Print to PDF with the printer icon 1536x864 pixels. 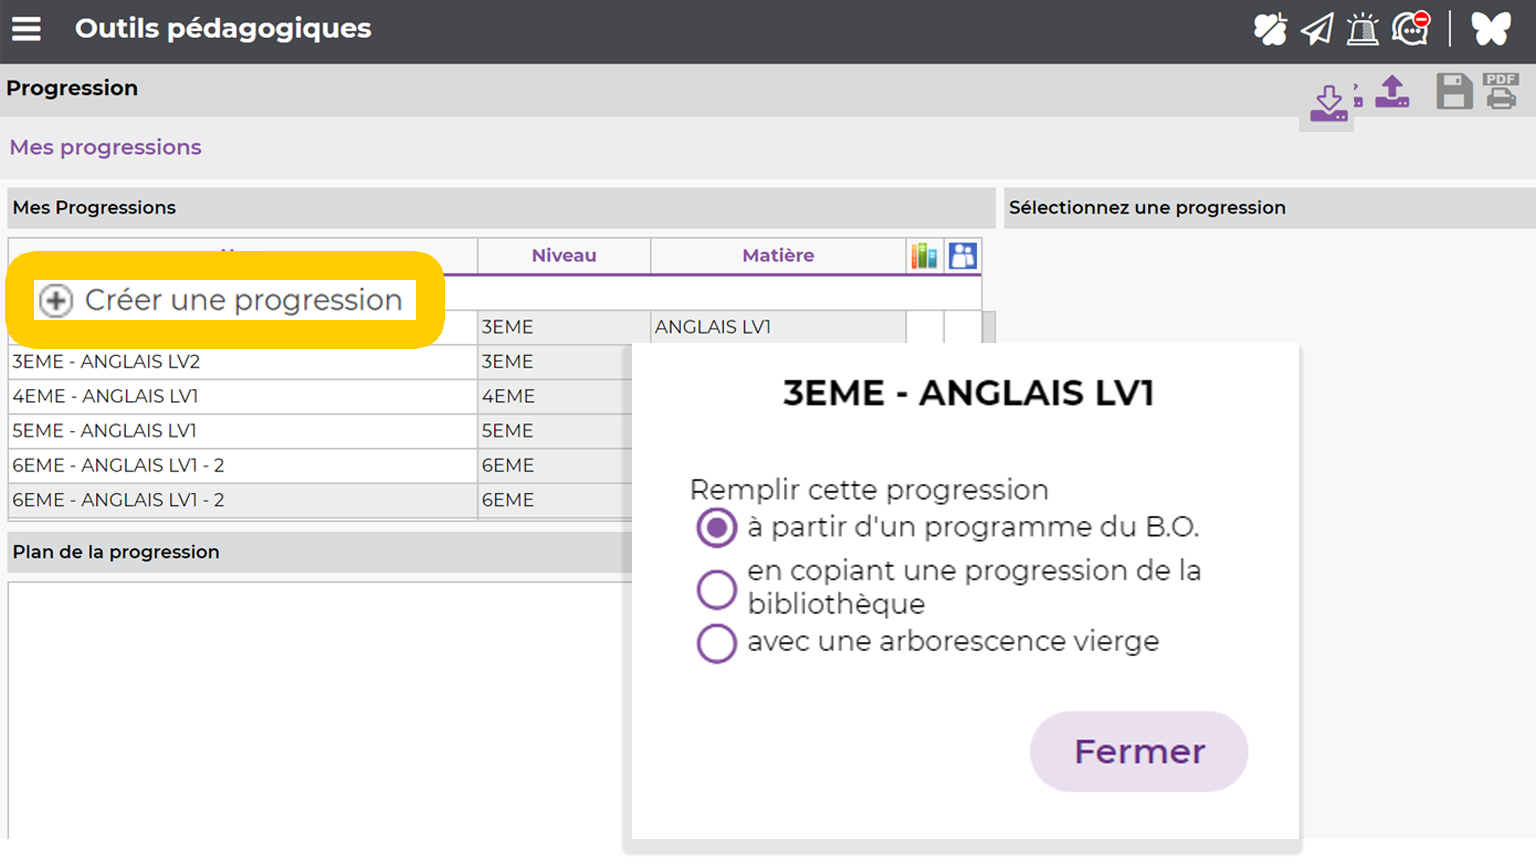coord(1501,91)
